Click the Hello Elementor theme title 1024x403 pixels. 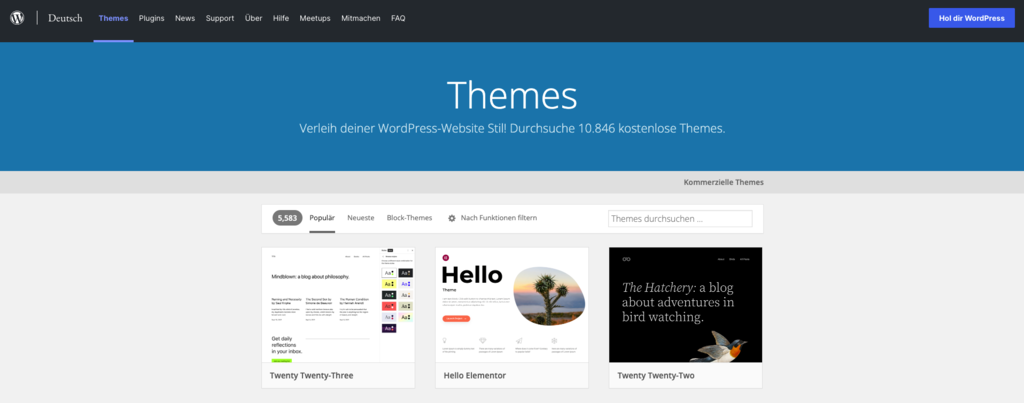(x=475, y=376)
